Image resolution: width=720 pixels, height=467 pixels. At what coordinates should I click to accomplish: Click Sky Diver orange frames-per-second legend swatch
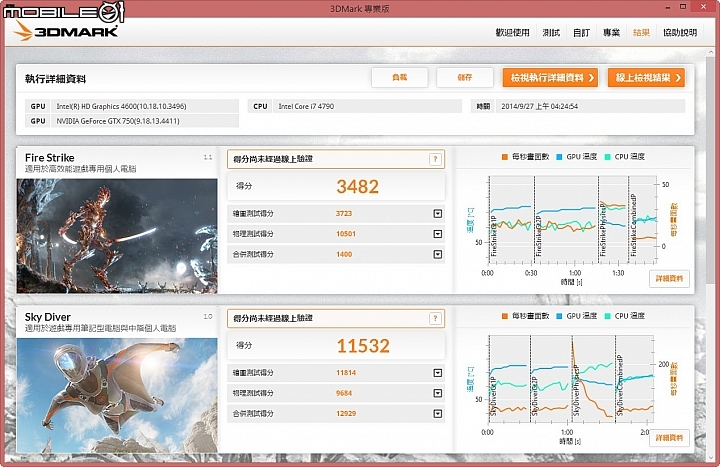tap(505, 316)
